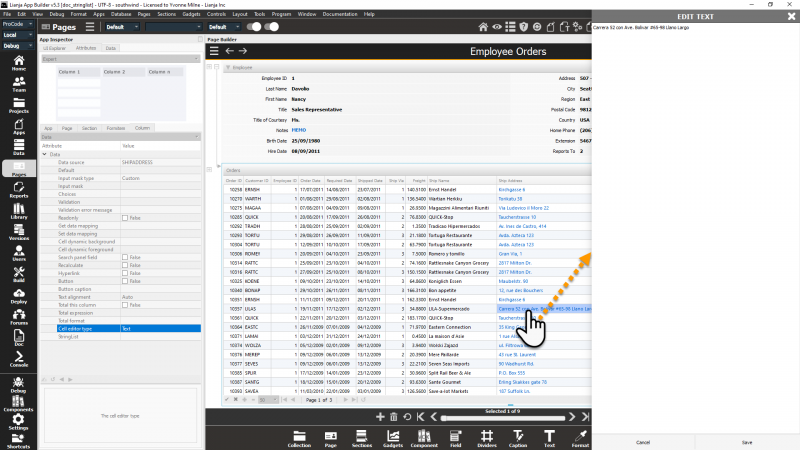Collapse the Data tree group
Viewport: 800px width, 450px height.
(44, 154)
